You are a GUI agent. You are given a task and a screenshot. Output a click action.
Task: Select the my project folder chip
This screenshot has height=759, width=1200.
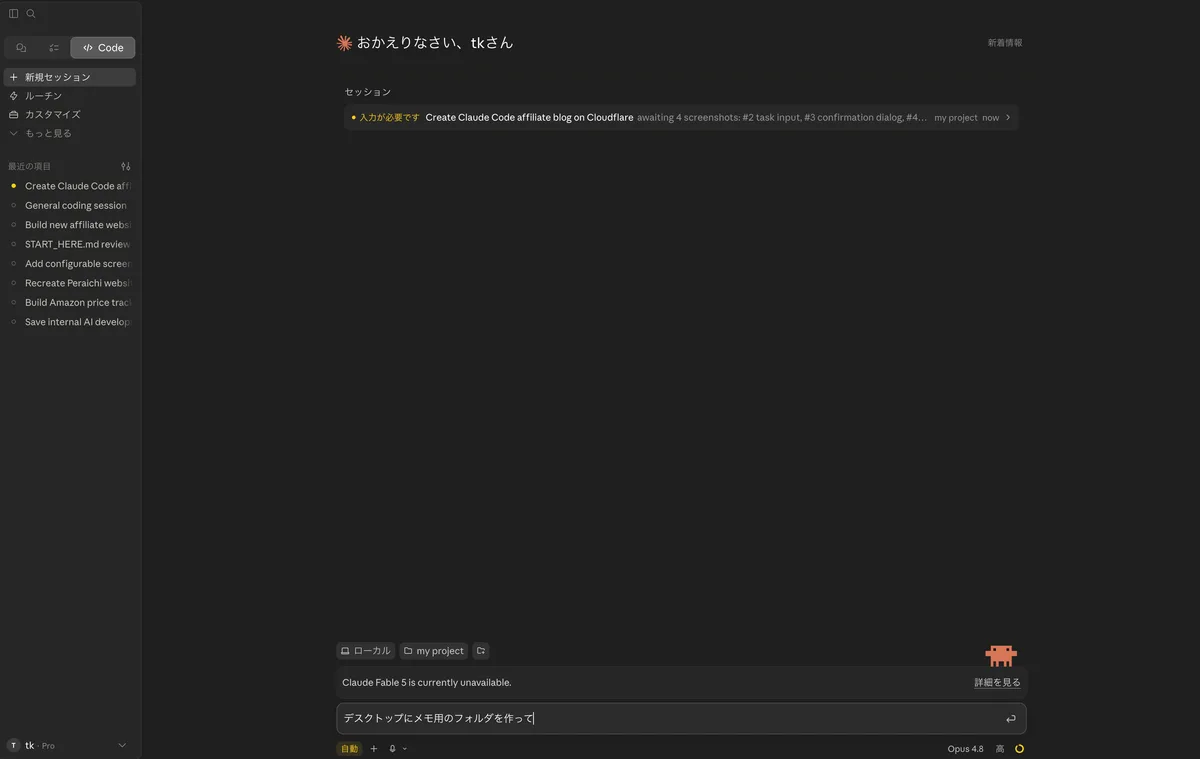point(434,651)
